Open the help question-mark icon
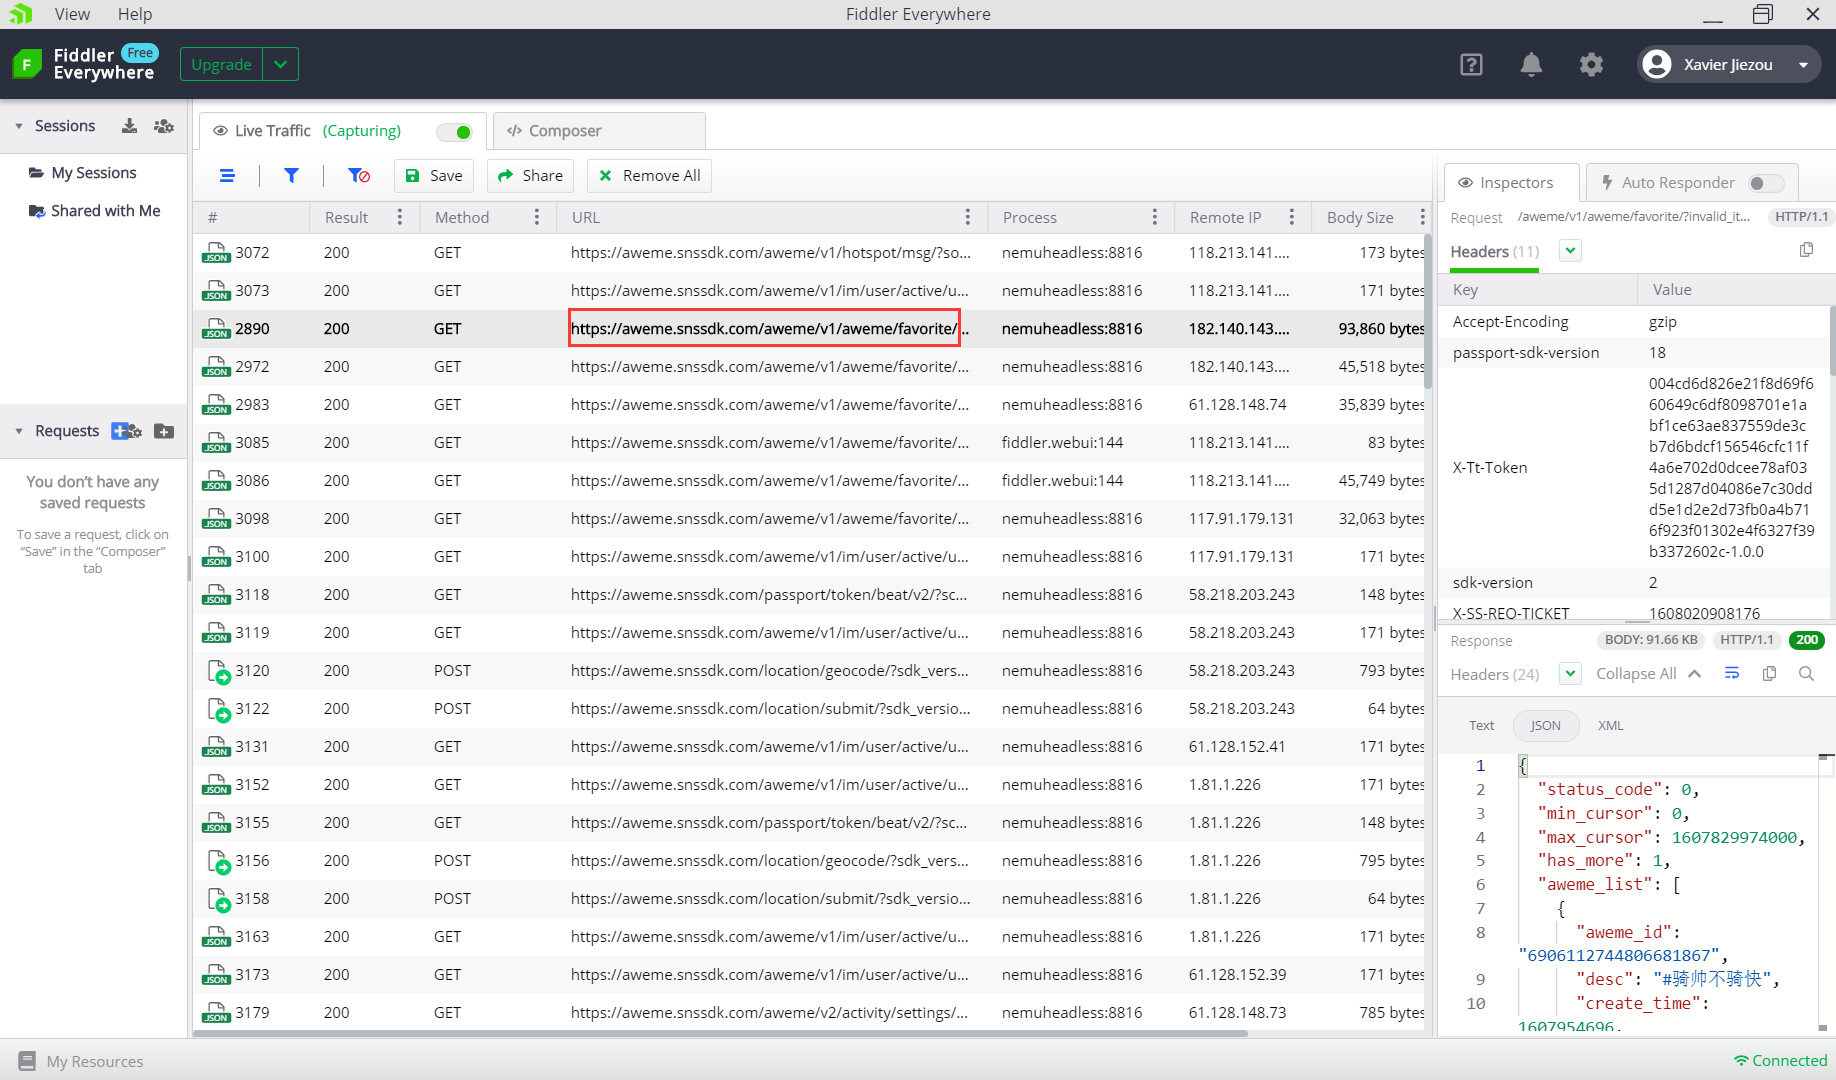Viewport: 1836px width, 1080px height. pyautogui.click(x=1471, y=65)
